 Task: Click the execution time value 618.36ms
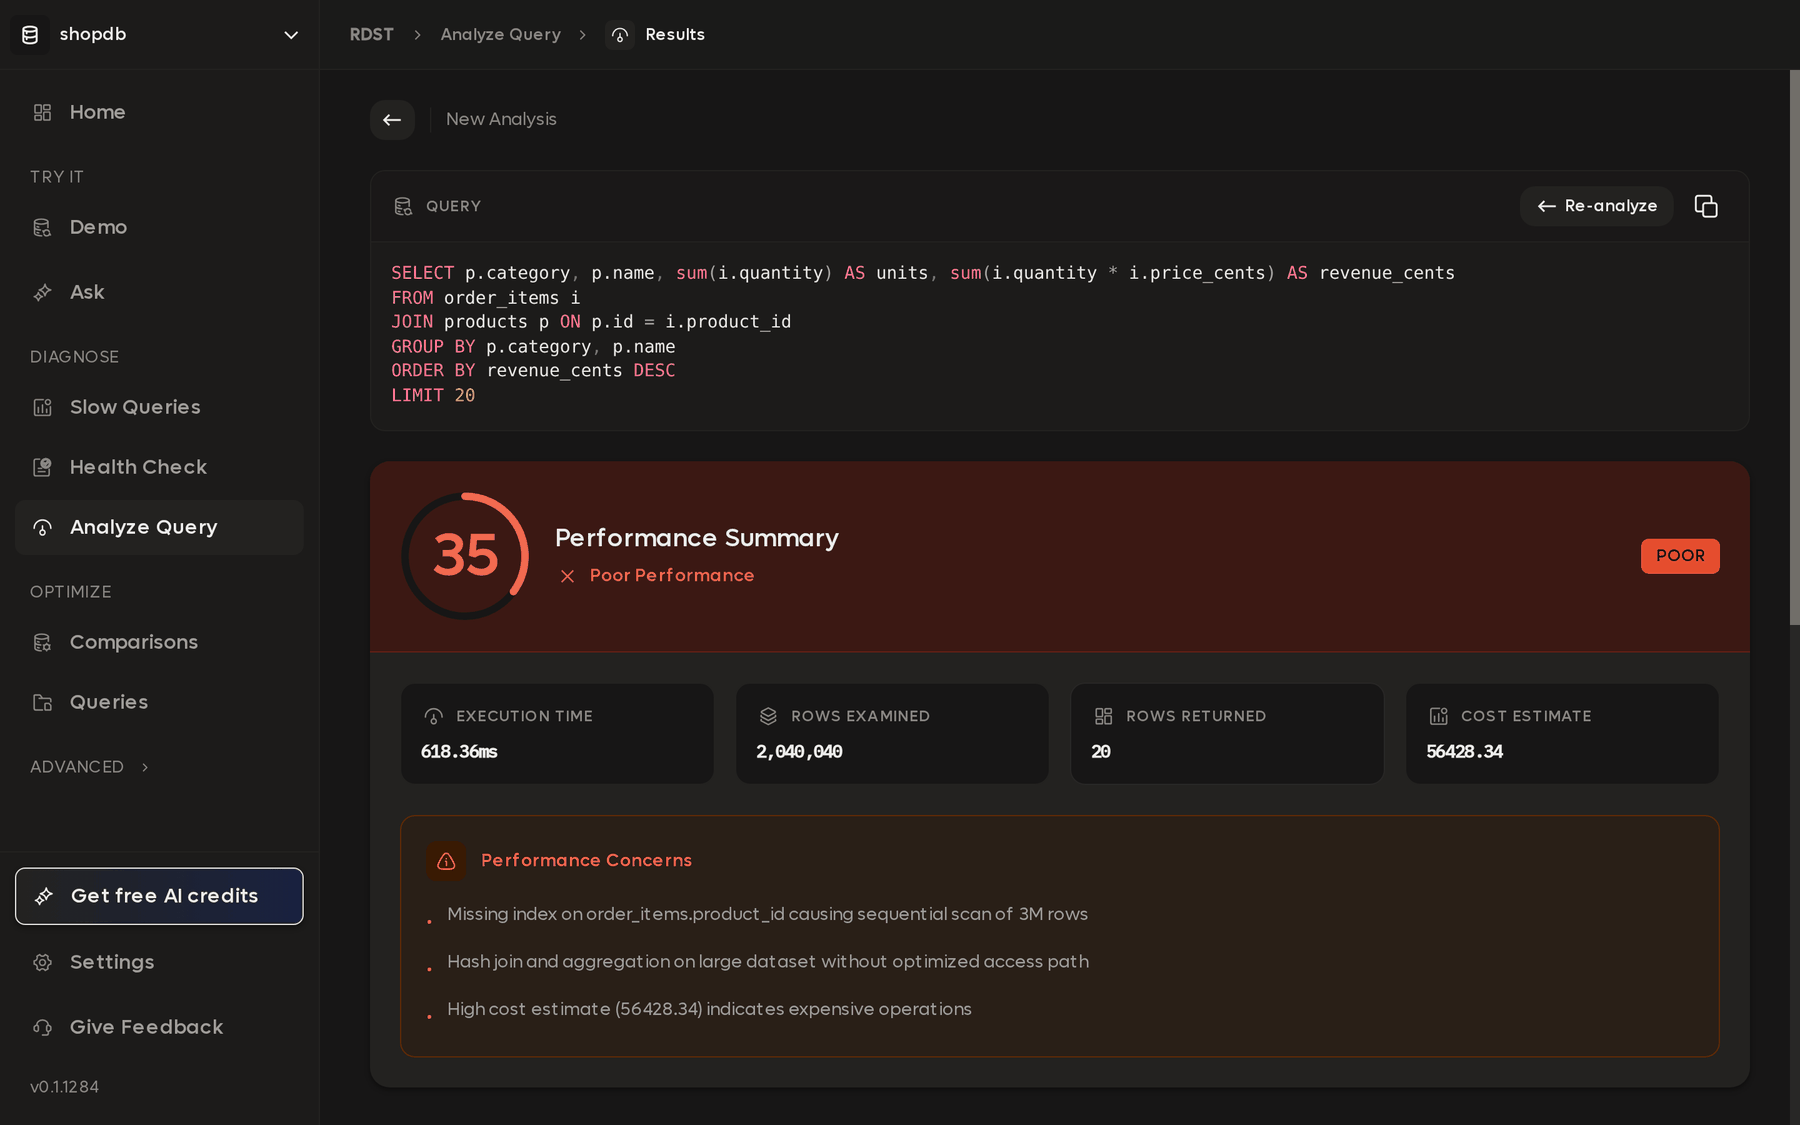459,752
